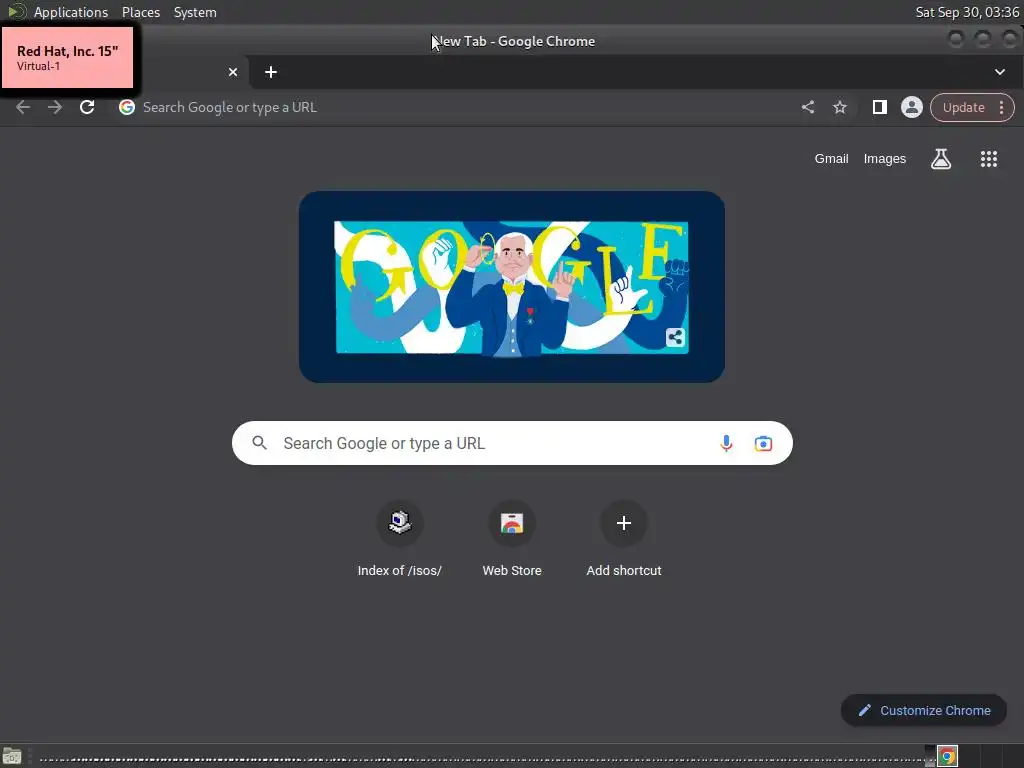Expand the tab search chevron
Image resolution: width=1024 pixels, height=768 pixels.
tap(1000, 72)
